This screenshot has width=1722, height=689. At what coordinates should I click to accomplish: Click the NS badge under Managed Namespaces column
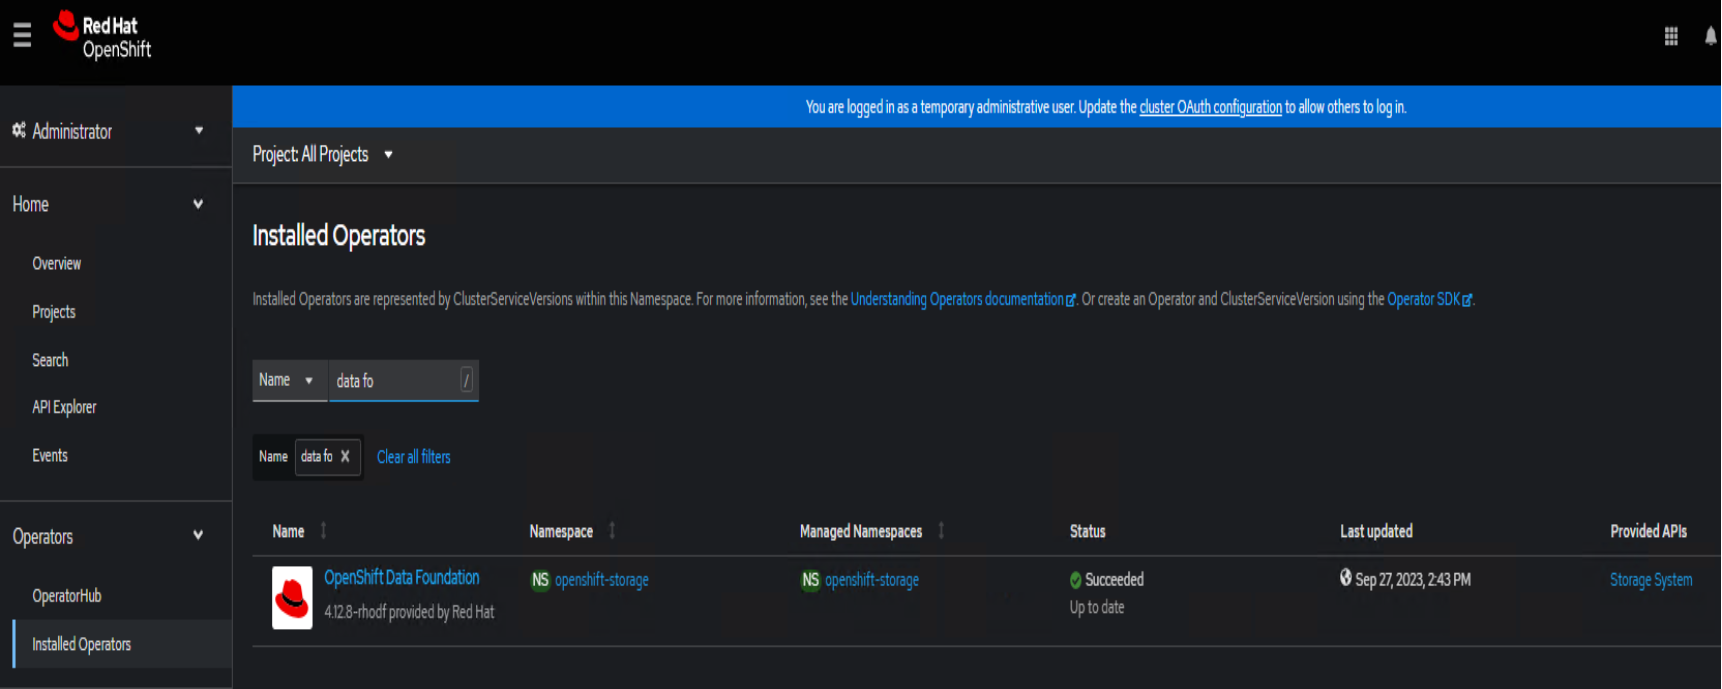coord(810,580)
